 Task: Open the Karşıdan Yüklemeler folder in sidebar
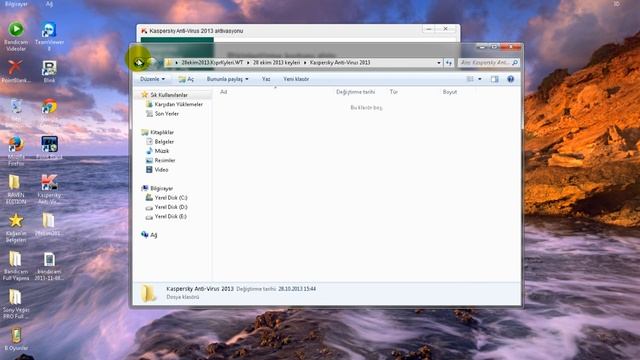(174, 104)
